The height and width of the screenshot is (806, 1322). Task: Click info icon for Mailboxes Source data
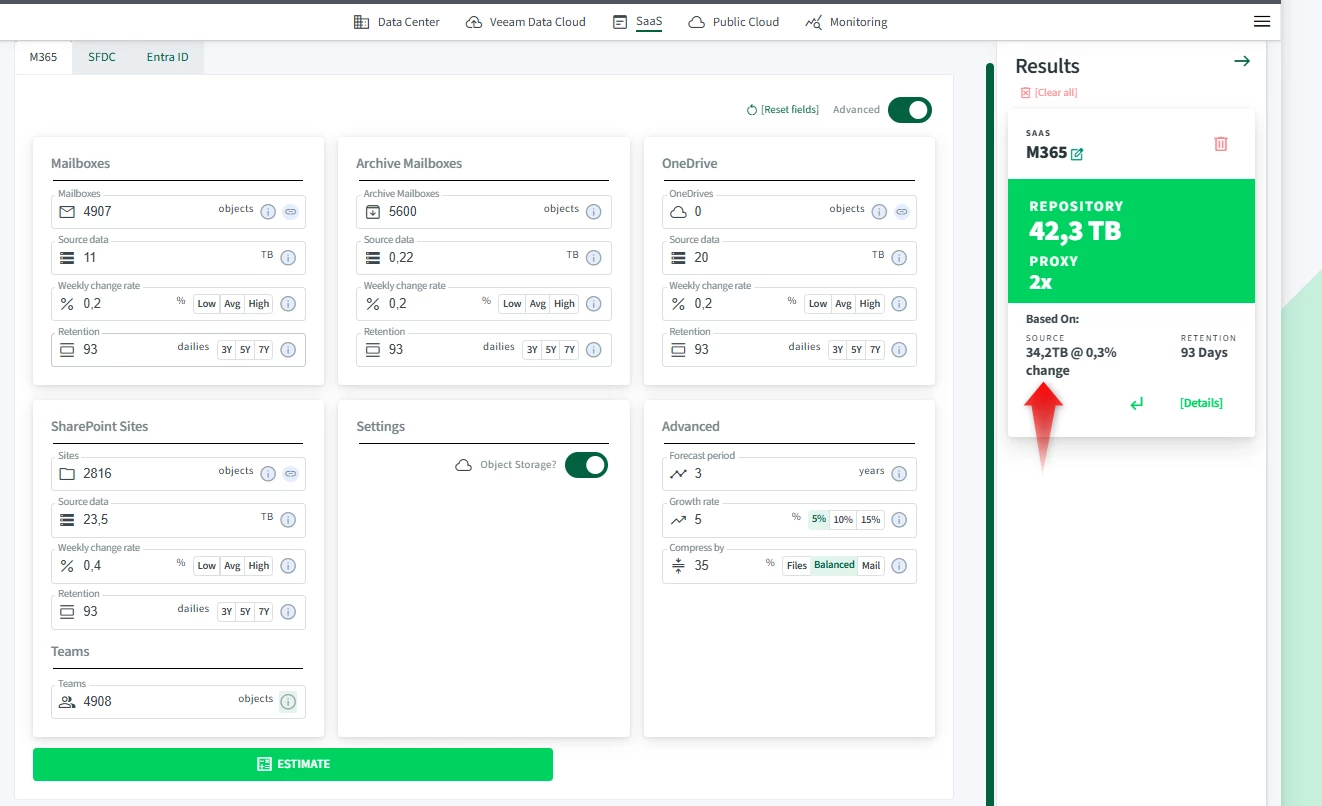point(288,258)
